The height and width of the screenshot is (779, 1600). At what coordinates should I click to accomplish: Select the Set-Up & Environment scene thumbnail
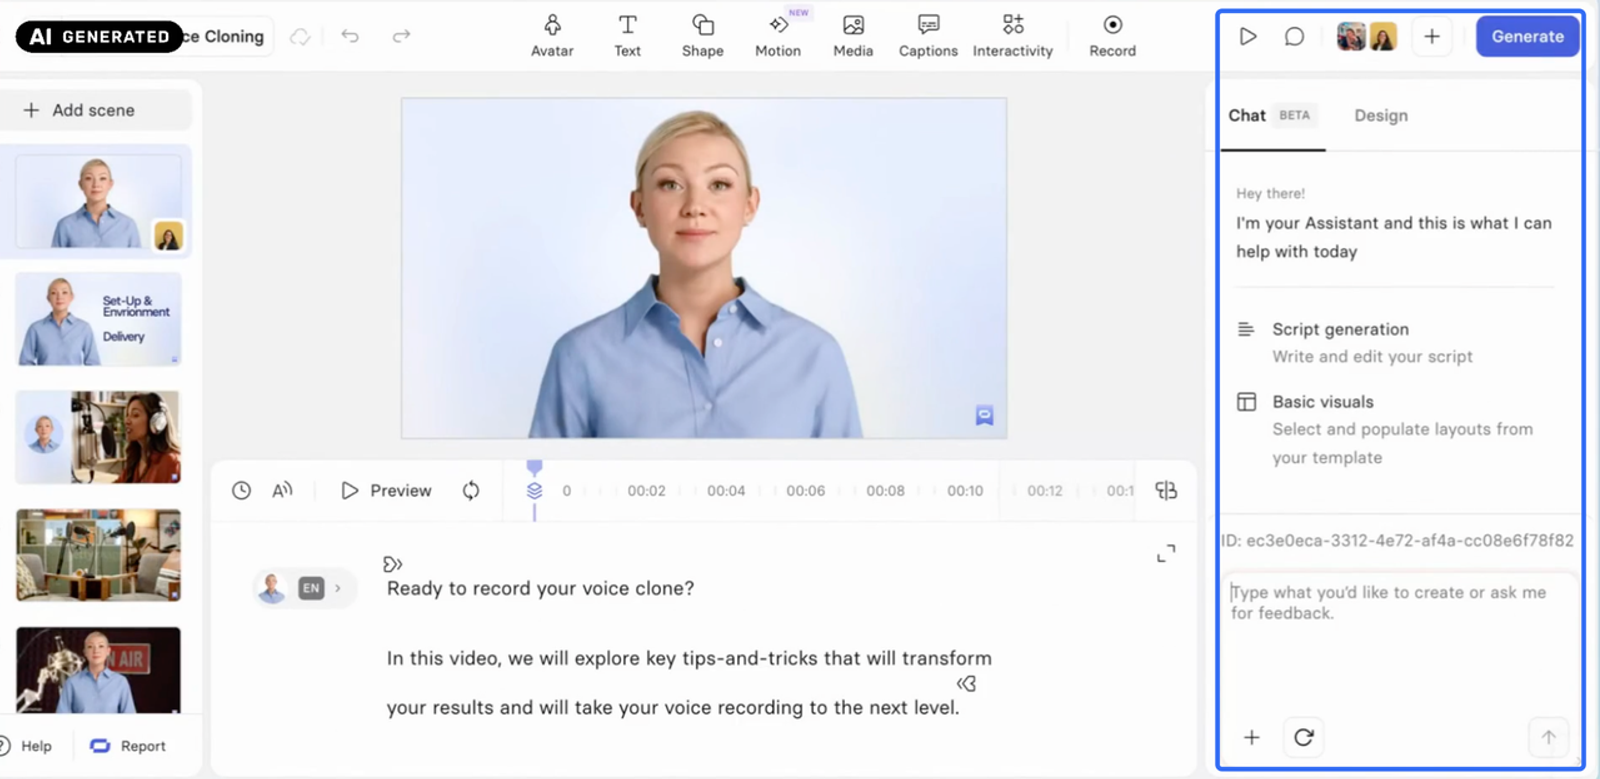pyautogui.click(x=98, y=319)
